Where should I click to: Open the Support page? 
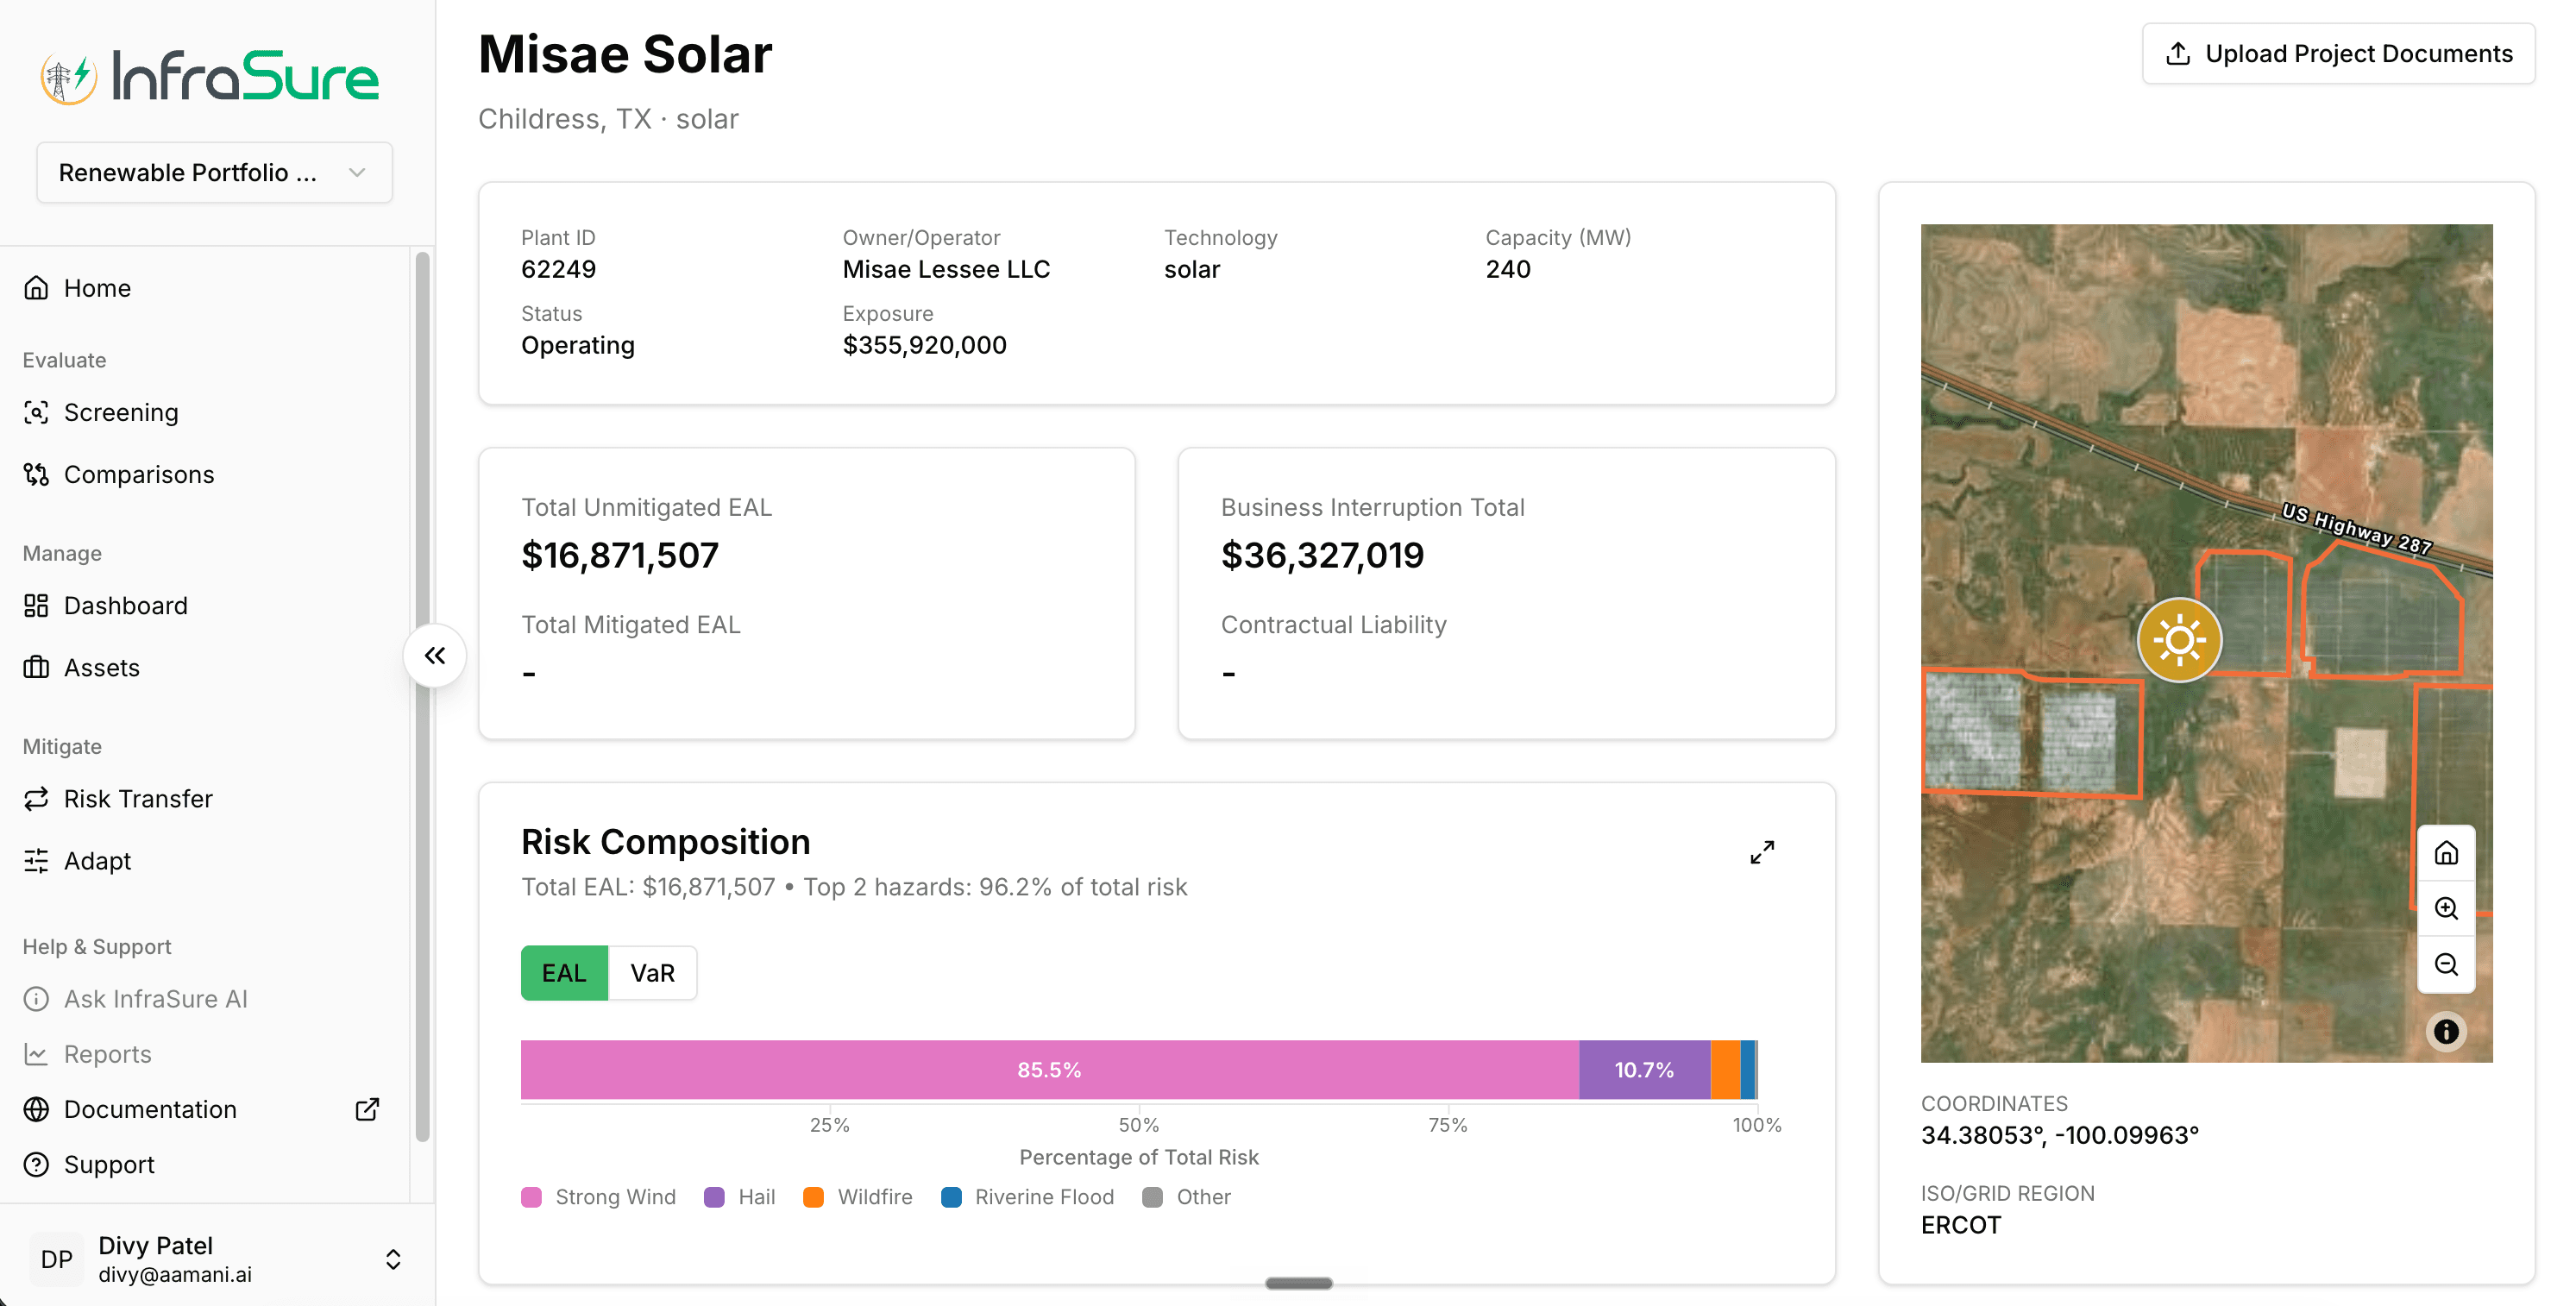109,1164
